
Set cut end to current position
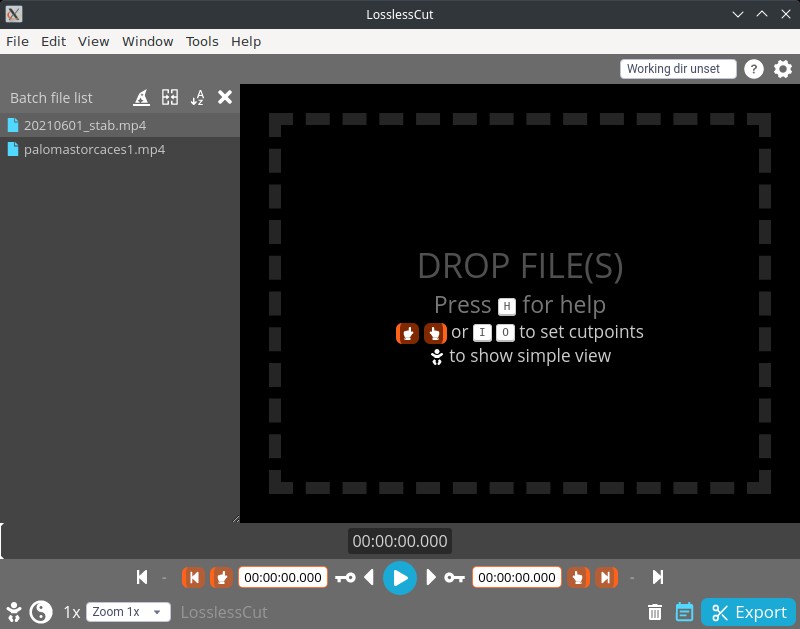click(x=578, y=577)
